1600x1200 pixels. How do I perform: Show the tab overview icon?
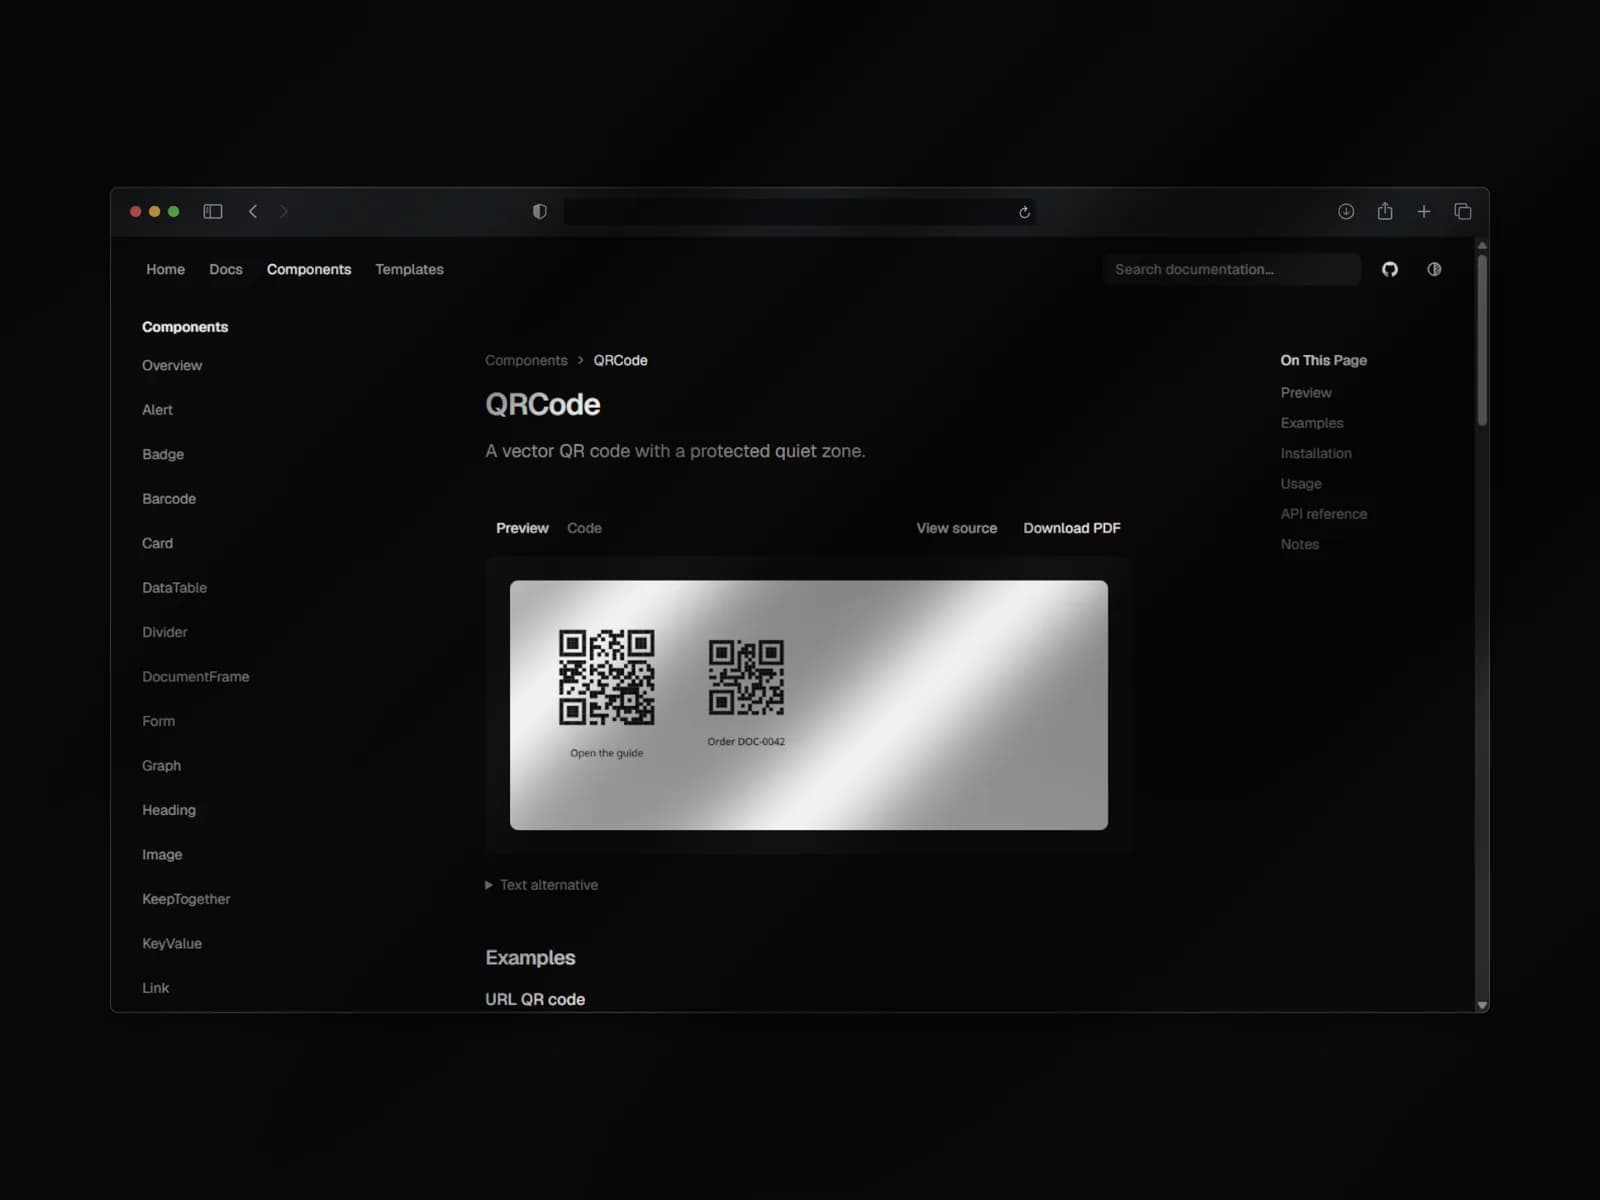coord(1463,211)
